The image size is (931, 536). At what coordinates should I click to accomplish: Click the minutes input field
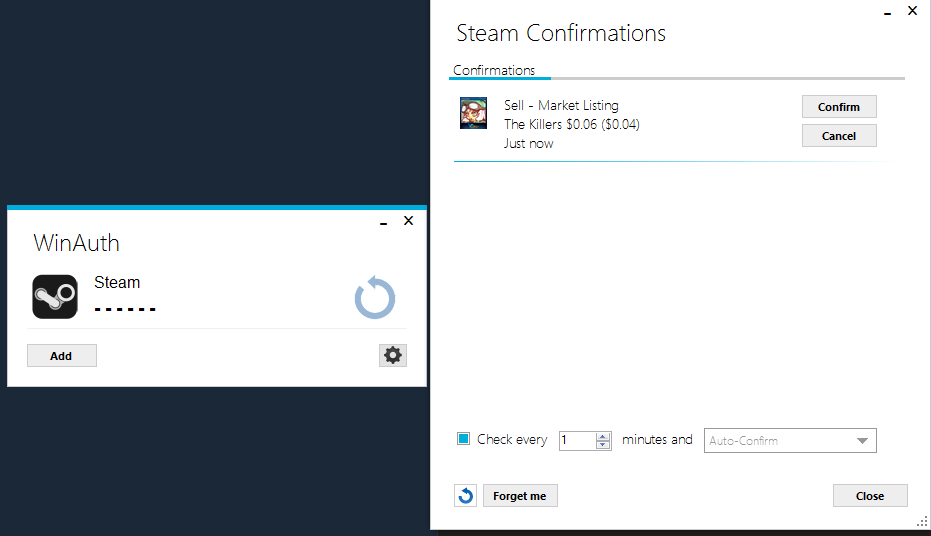[577, 440]
